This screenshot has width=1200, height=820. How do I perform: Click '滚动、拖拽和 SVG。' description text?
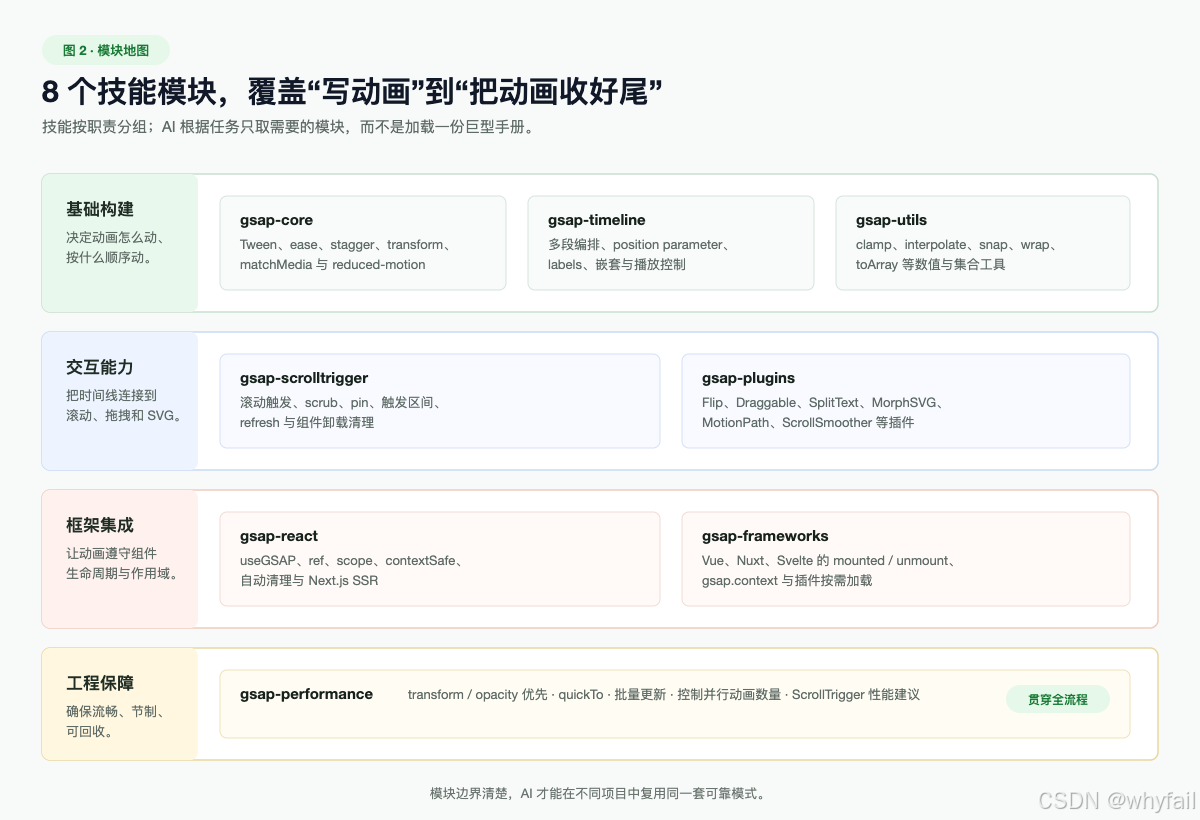(x=126, y=415)
